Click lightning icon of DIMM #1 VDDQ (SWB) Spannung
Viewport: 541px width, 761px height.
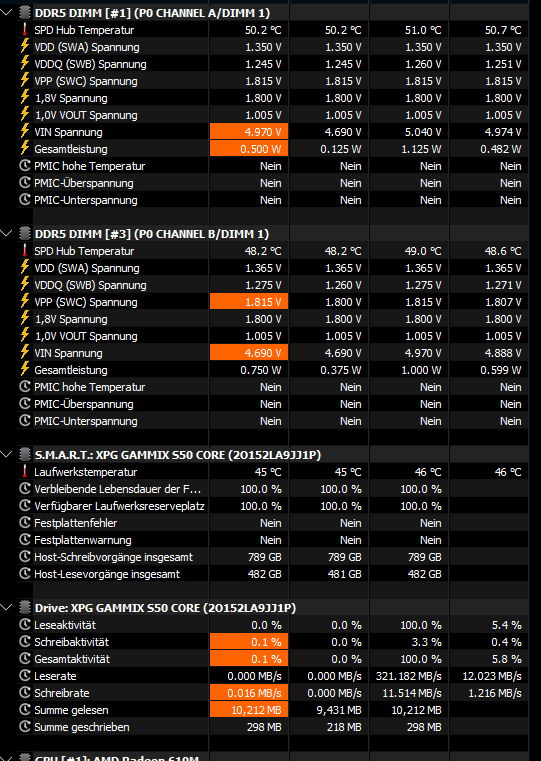[x=24, y=64]
